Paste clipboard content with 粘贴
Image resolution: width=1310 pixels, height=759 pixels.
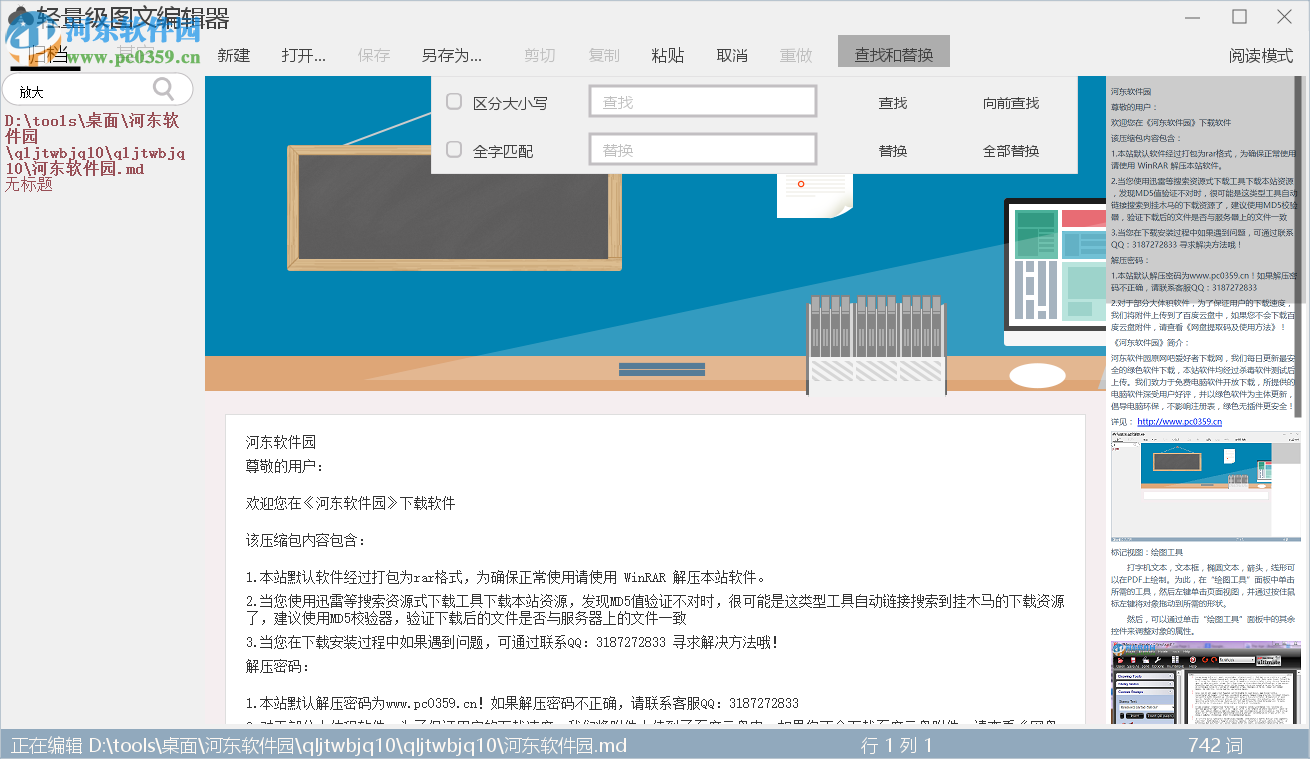coord(668,56)
